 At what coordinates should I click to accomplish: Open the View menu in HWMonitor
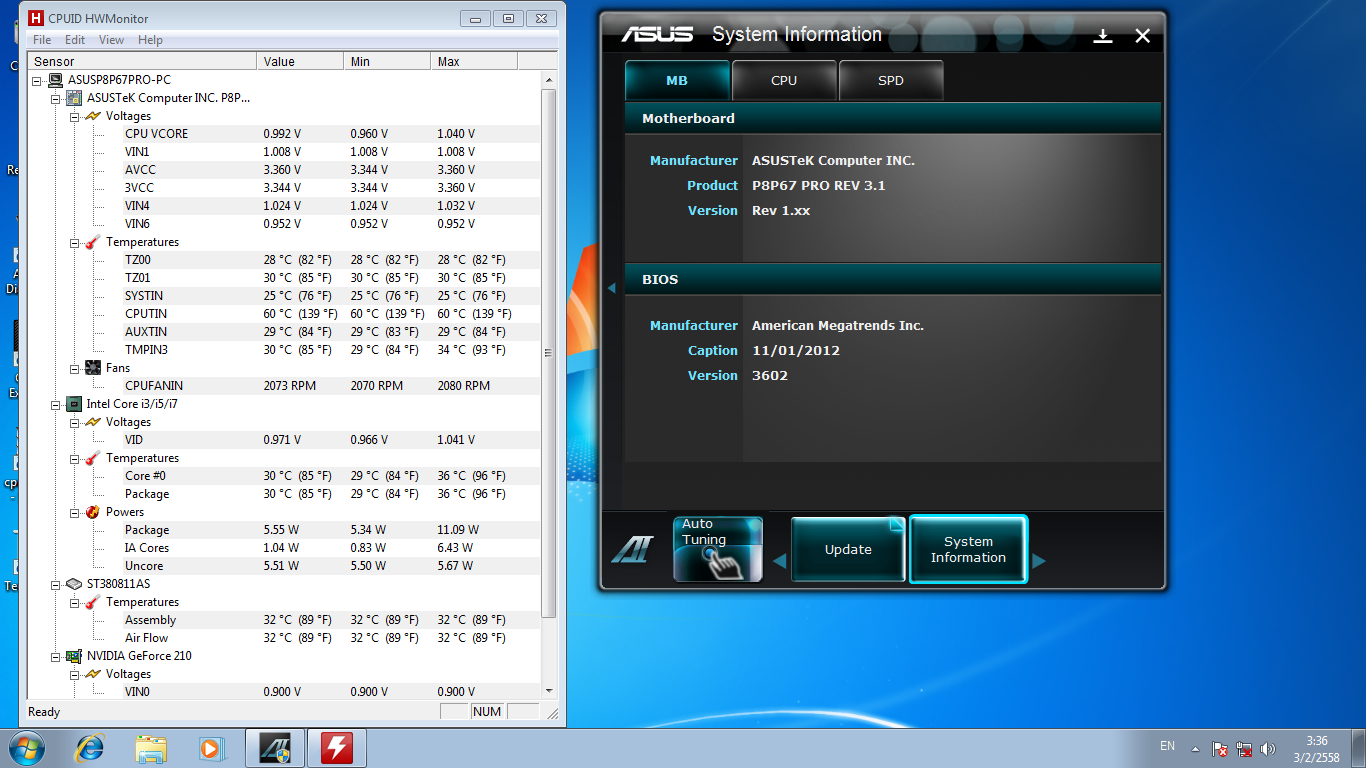[111, 40]
